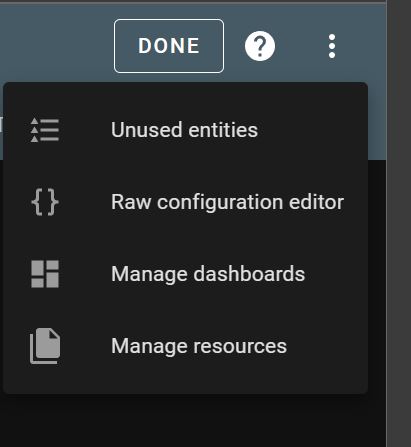This screenshot has width=411, height=447.
Task: Dismiss the menu by clicking the dark area below it
Action: pyautogui.click(x=193, y=422)
